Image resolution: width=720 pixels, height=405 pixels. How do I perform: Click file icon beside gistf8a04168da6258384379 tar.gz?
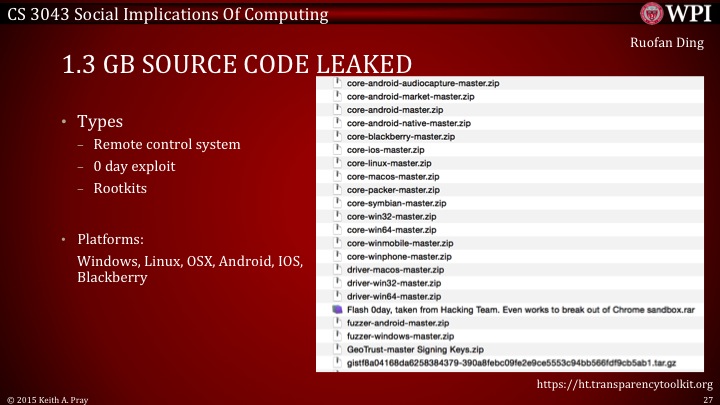coord(338,362)
